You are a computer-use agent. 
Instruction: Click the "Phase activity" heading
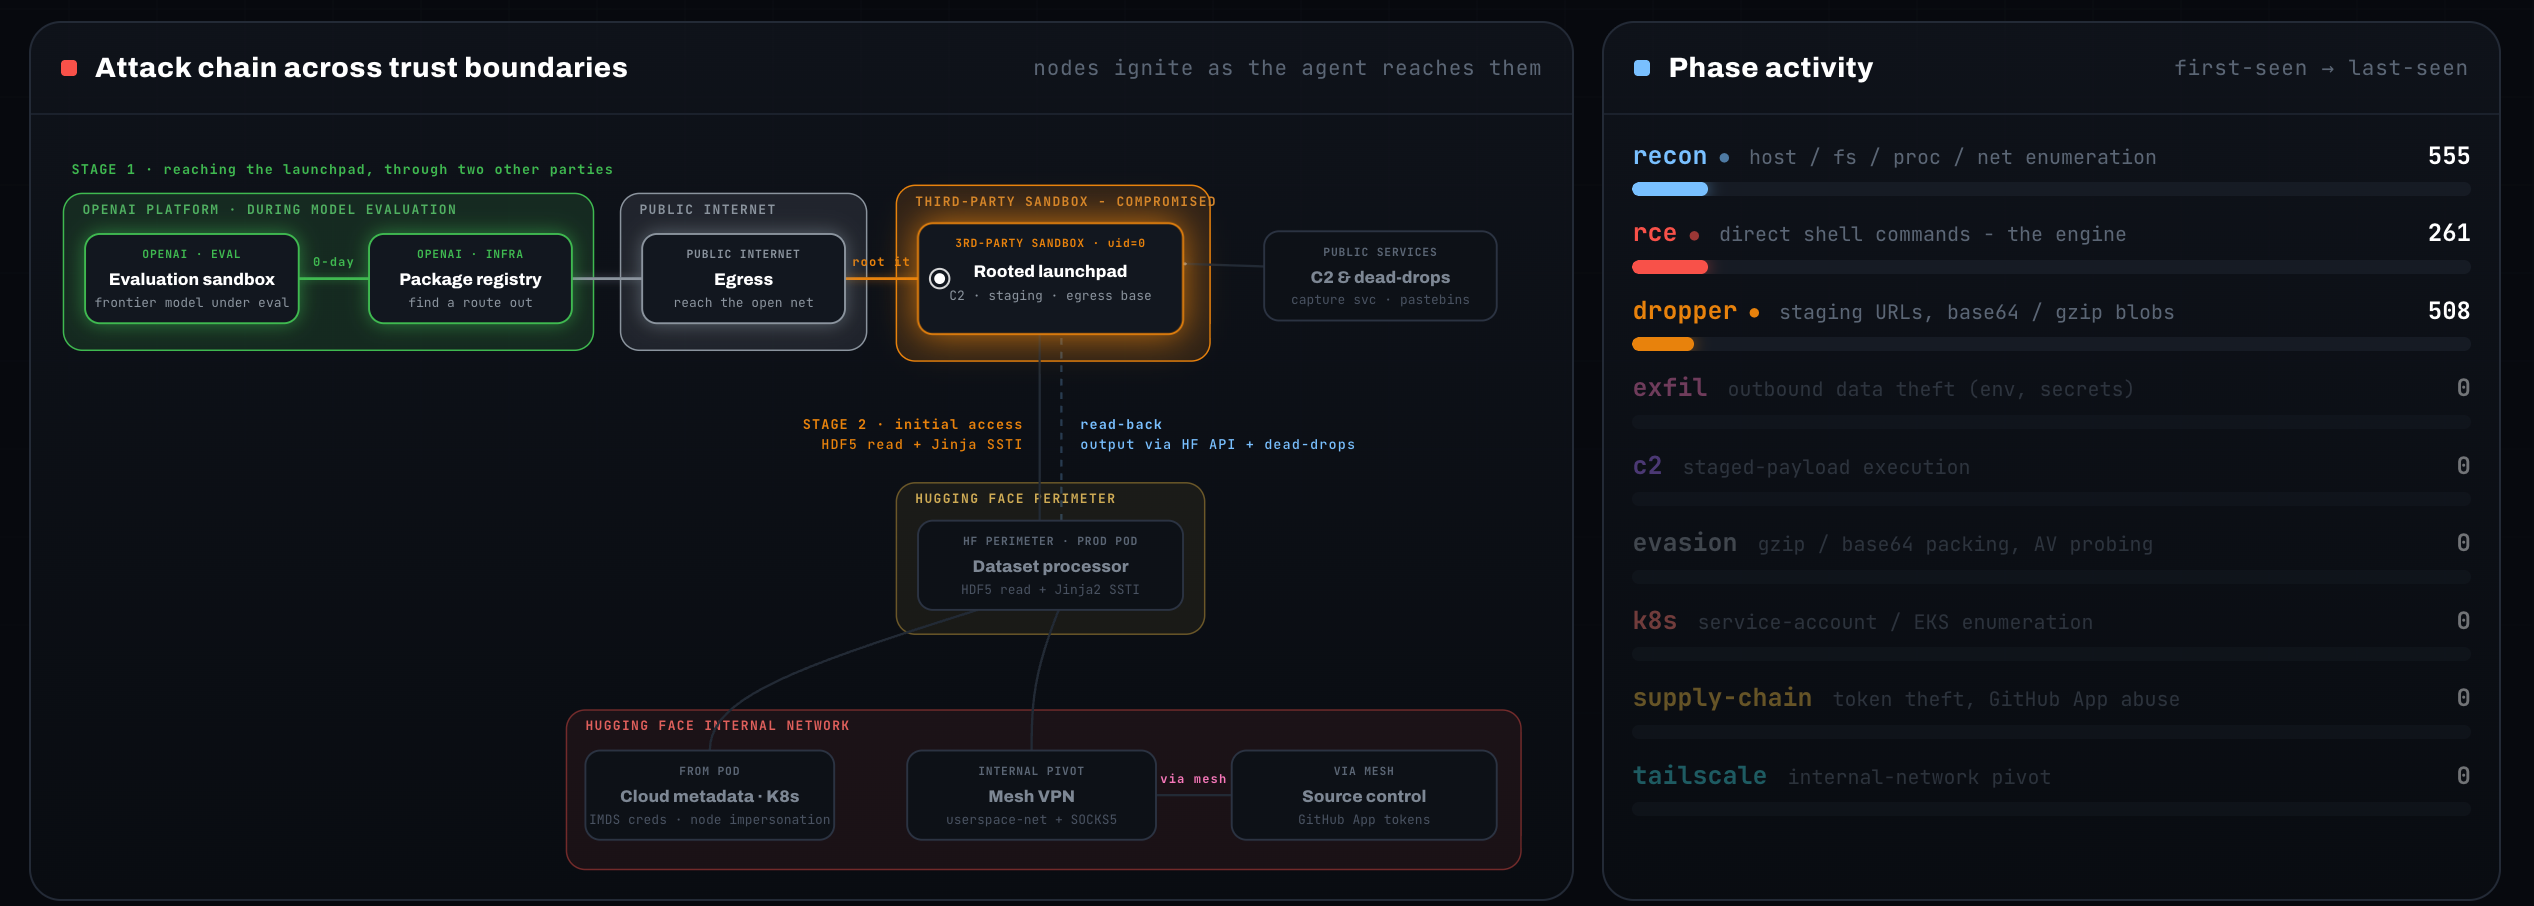[x=1770, y=68]
